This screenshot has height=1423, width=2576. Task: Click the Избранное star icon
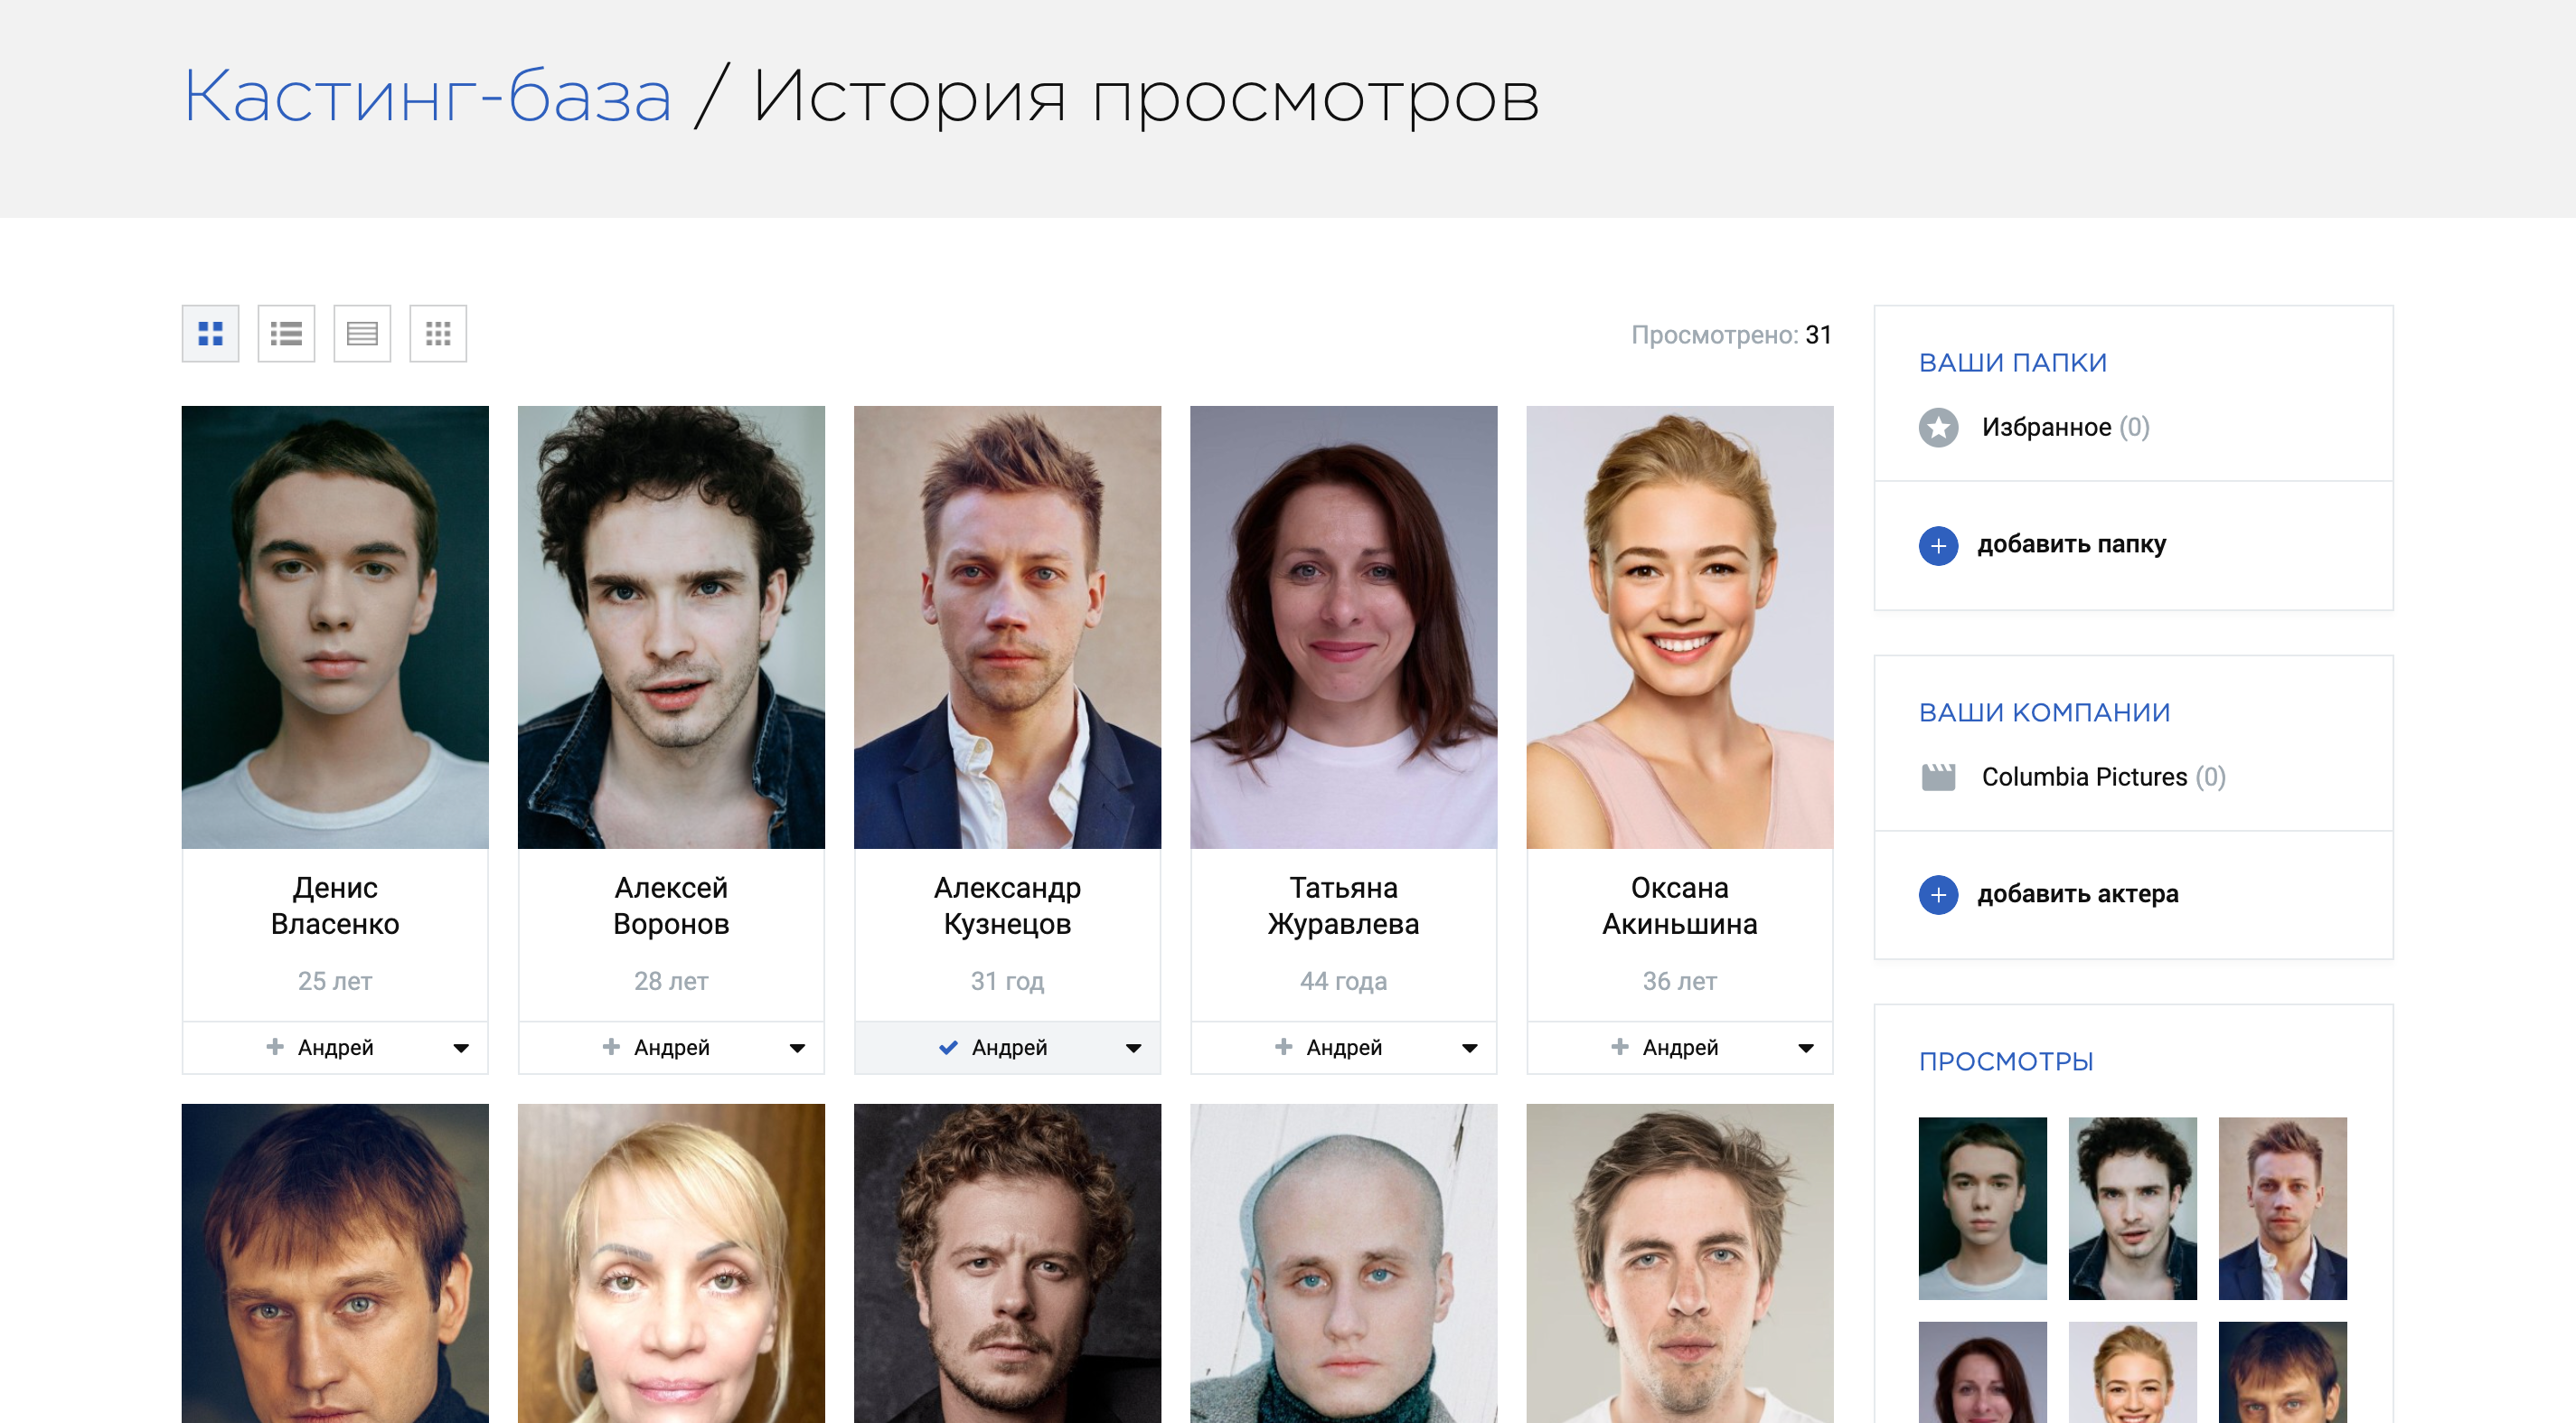[1938, 428]
